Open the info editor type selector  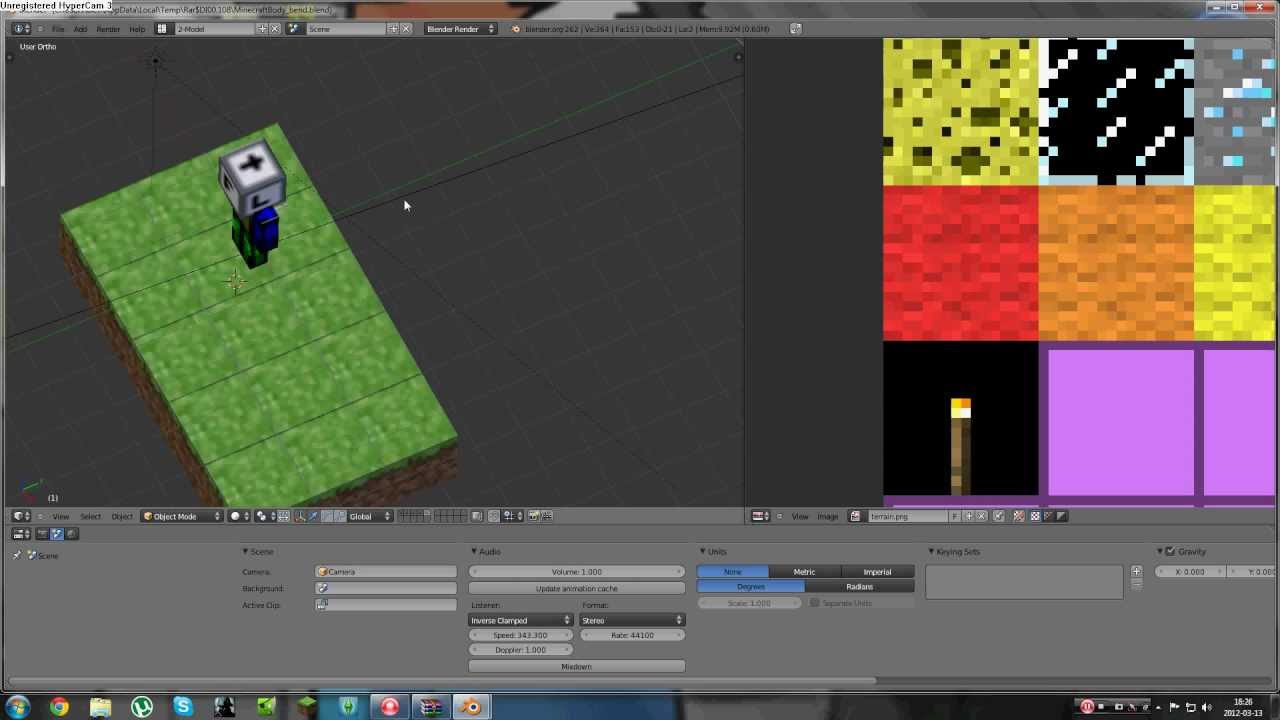click(x=21, y=29)
